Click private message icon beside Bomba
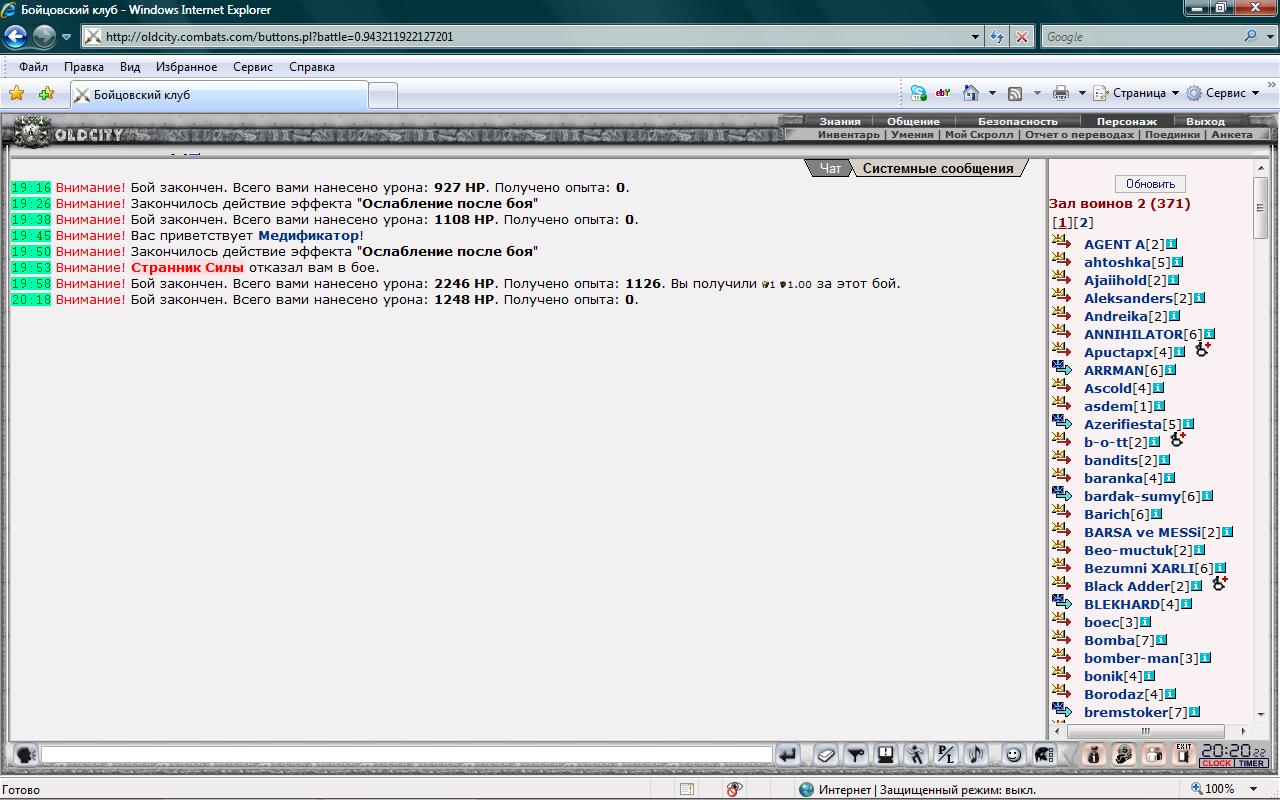 [x=1061, y=639]
